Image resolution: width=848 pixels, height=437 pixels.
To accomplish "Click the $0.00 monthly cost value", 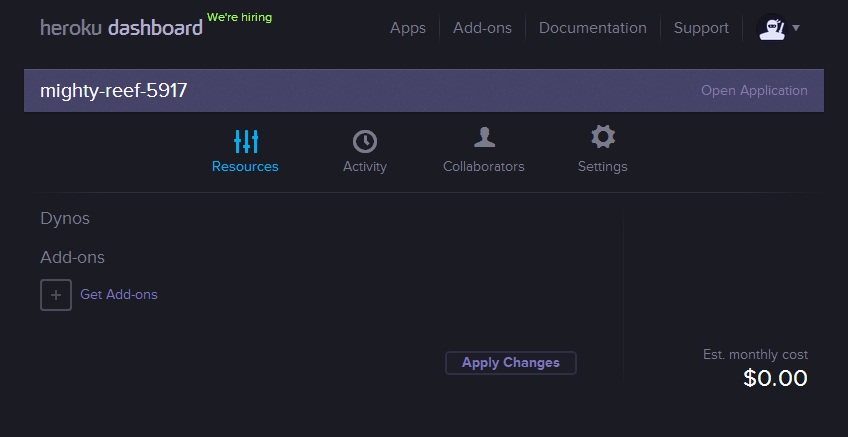I will coord(775,378).
